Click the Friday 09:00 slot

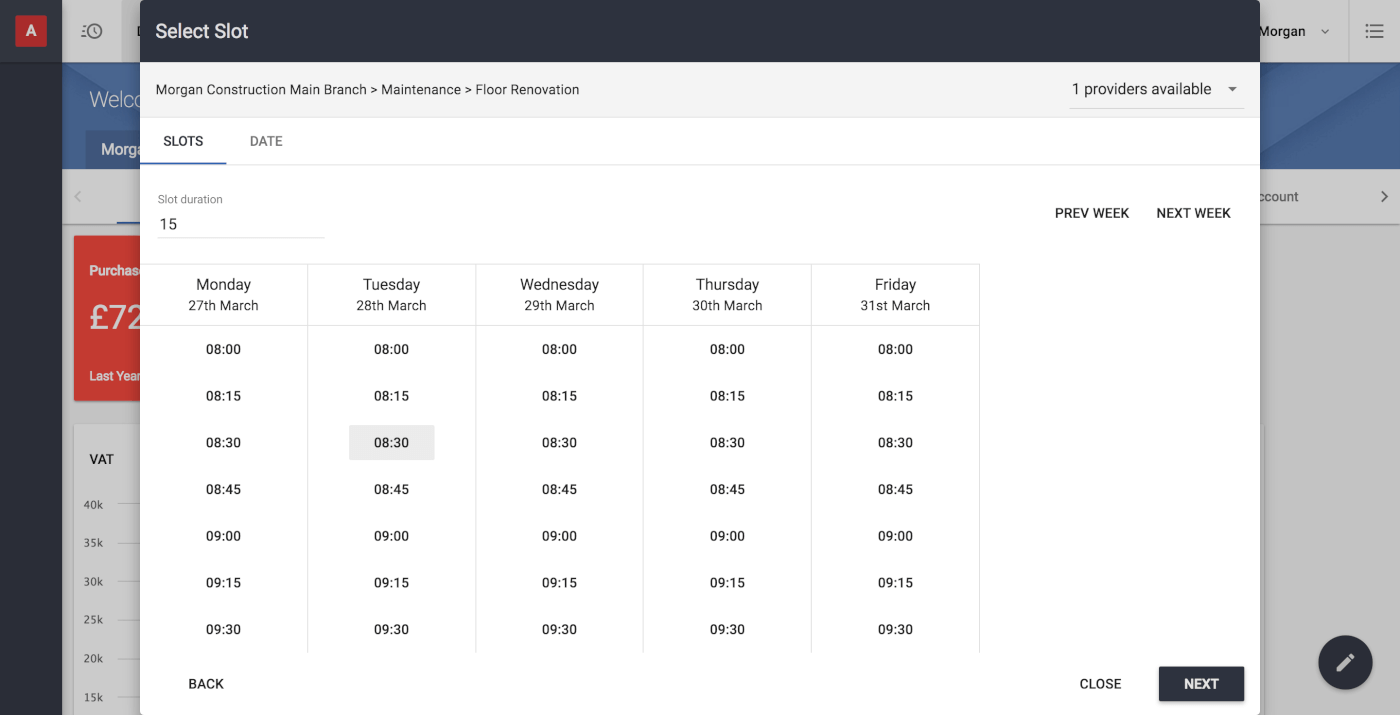[x=896, y=536]
